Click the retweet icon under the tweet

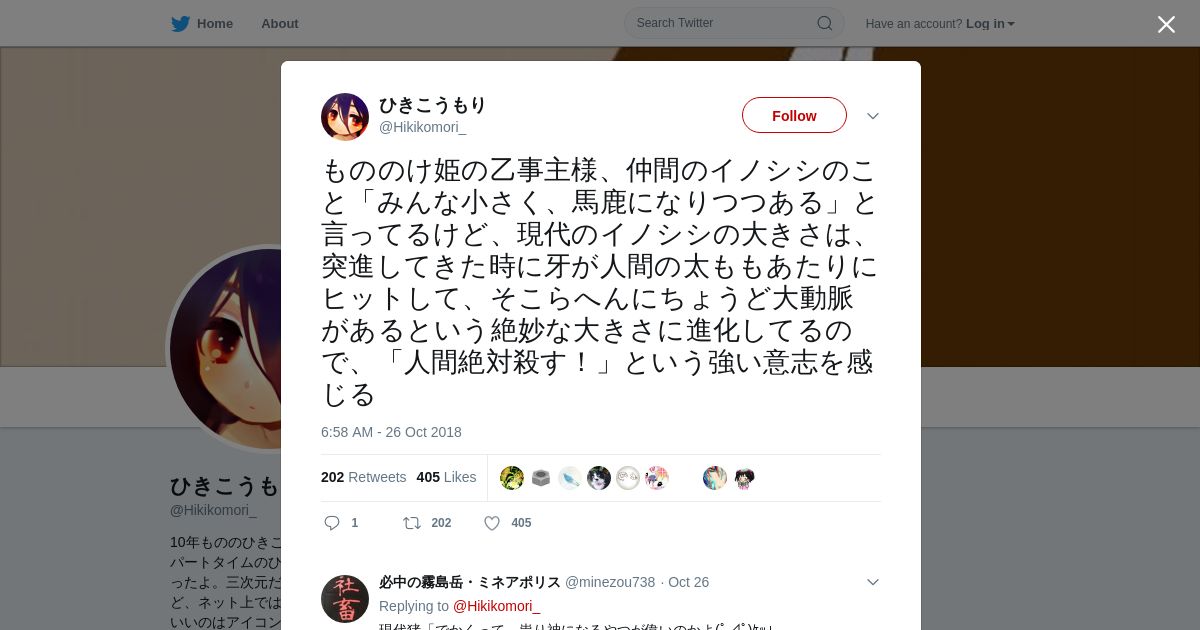click(x=411, y=523)
